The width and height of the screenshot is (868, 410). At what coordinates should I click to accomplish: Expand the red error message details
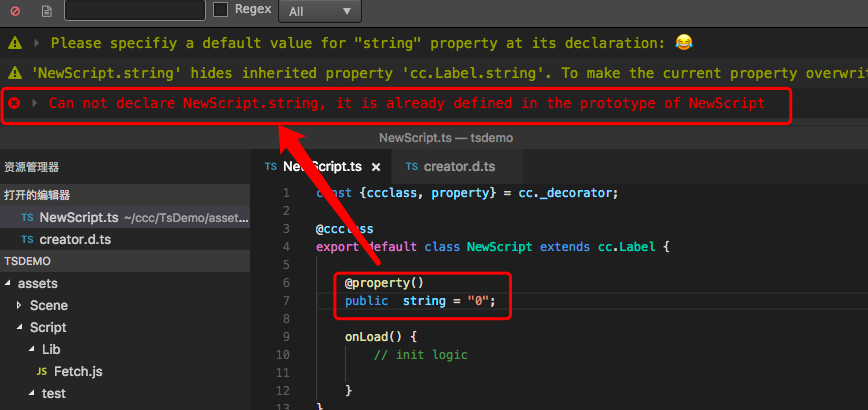(x=35, y=103)
